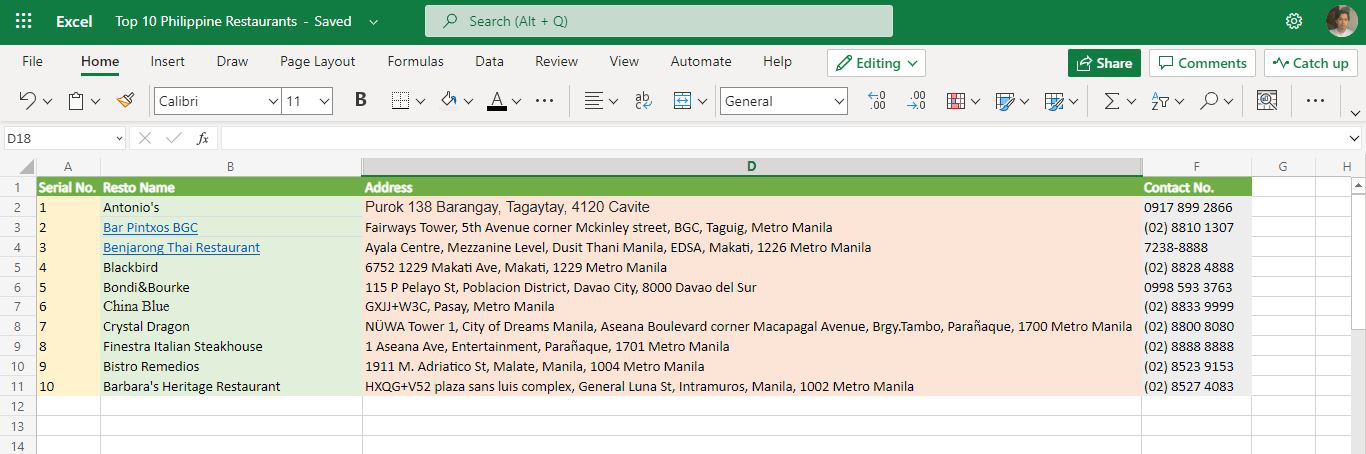The height and width of the screenshot is (454, 1366).
Task: Click the text alignment icon
Action: point(594,101)
